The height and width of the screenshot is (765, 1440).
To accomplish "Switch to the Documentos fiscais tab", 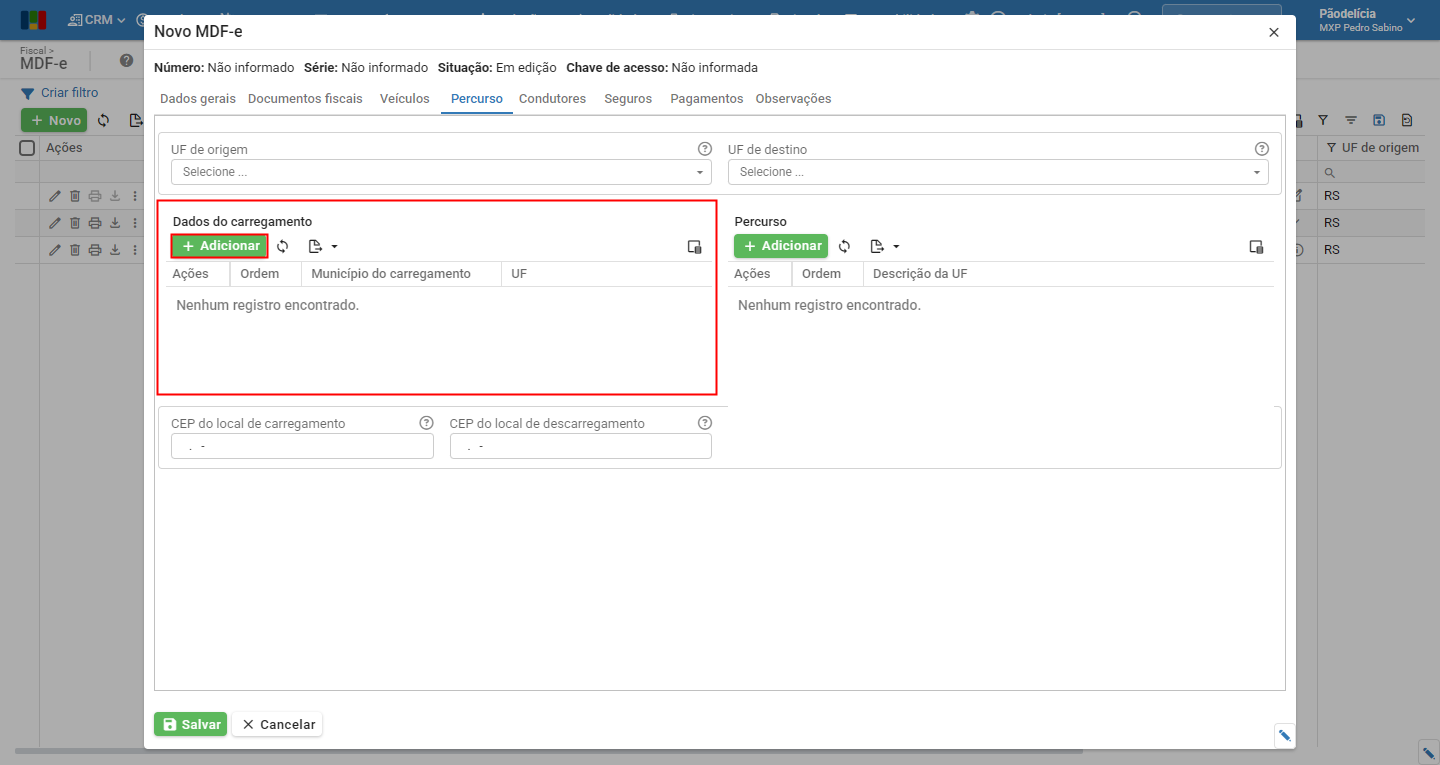I will (305, 99).
